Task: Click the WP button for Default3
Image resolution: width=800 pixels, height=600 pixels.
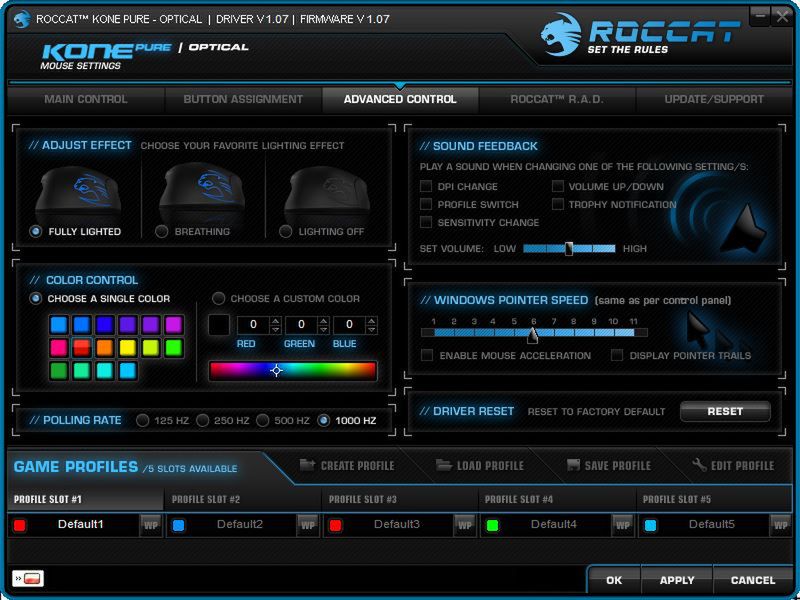Action: (465, 525)
